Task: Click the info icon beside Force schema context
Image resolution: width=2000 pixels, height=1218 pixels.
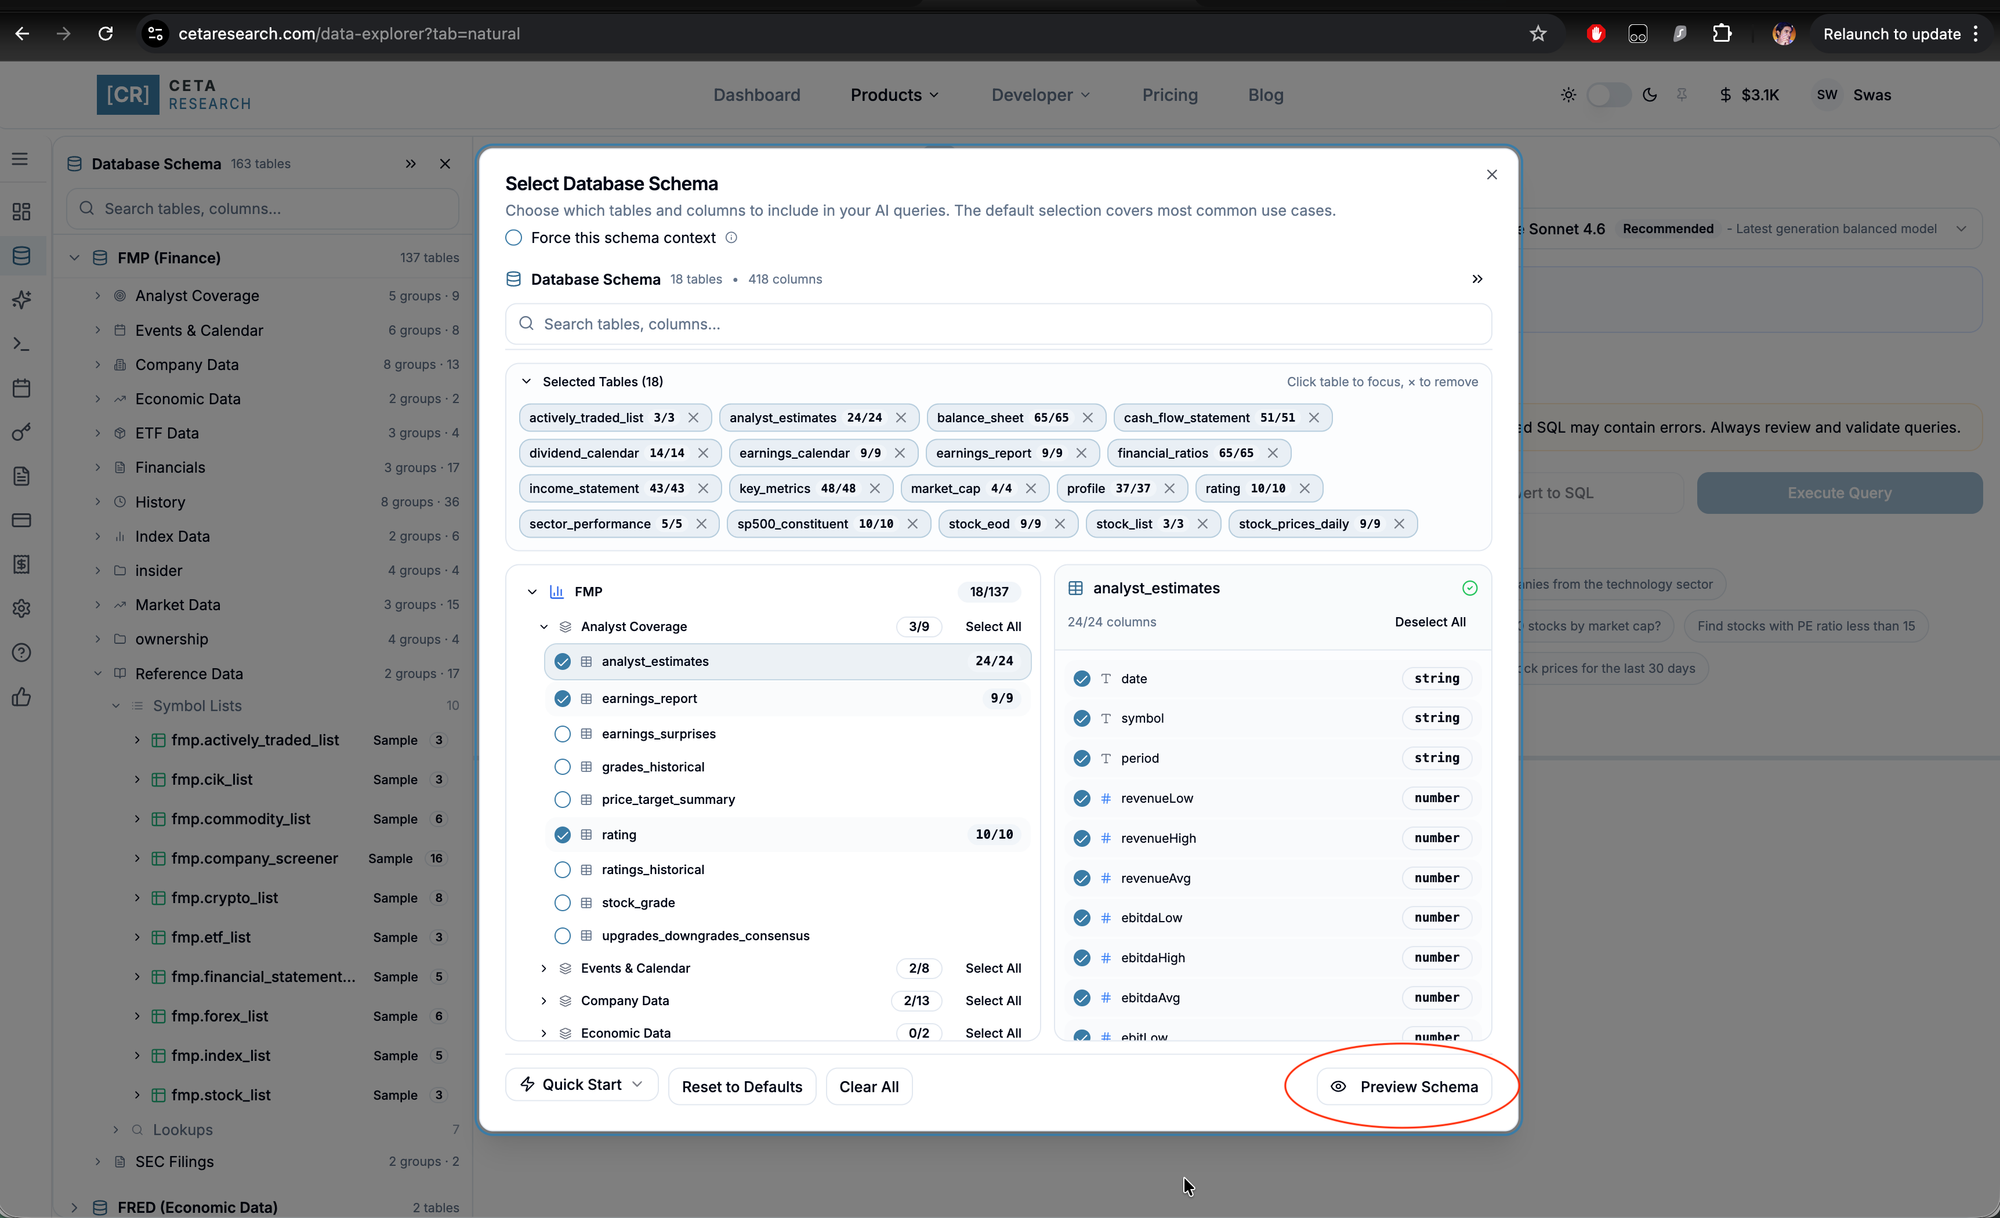Action: point(731,238)
